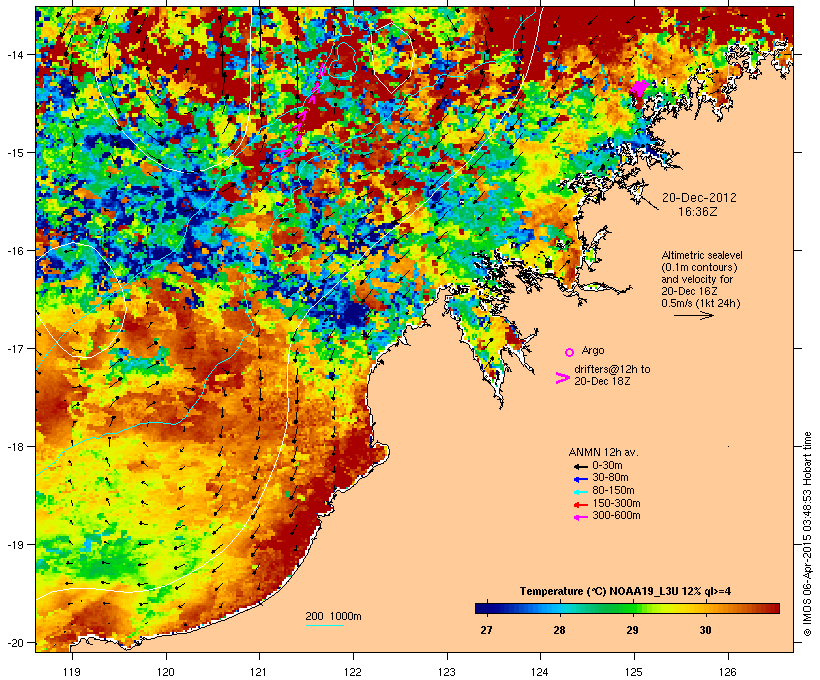
Task: Click the longitude axis label 125
Action: tap(634, 672)
